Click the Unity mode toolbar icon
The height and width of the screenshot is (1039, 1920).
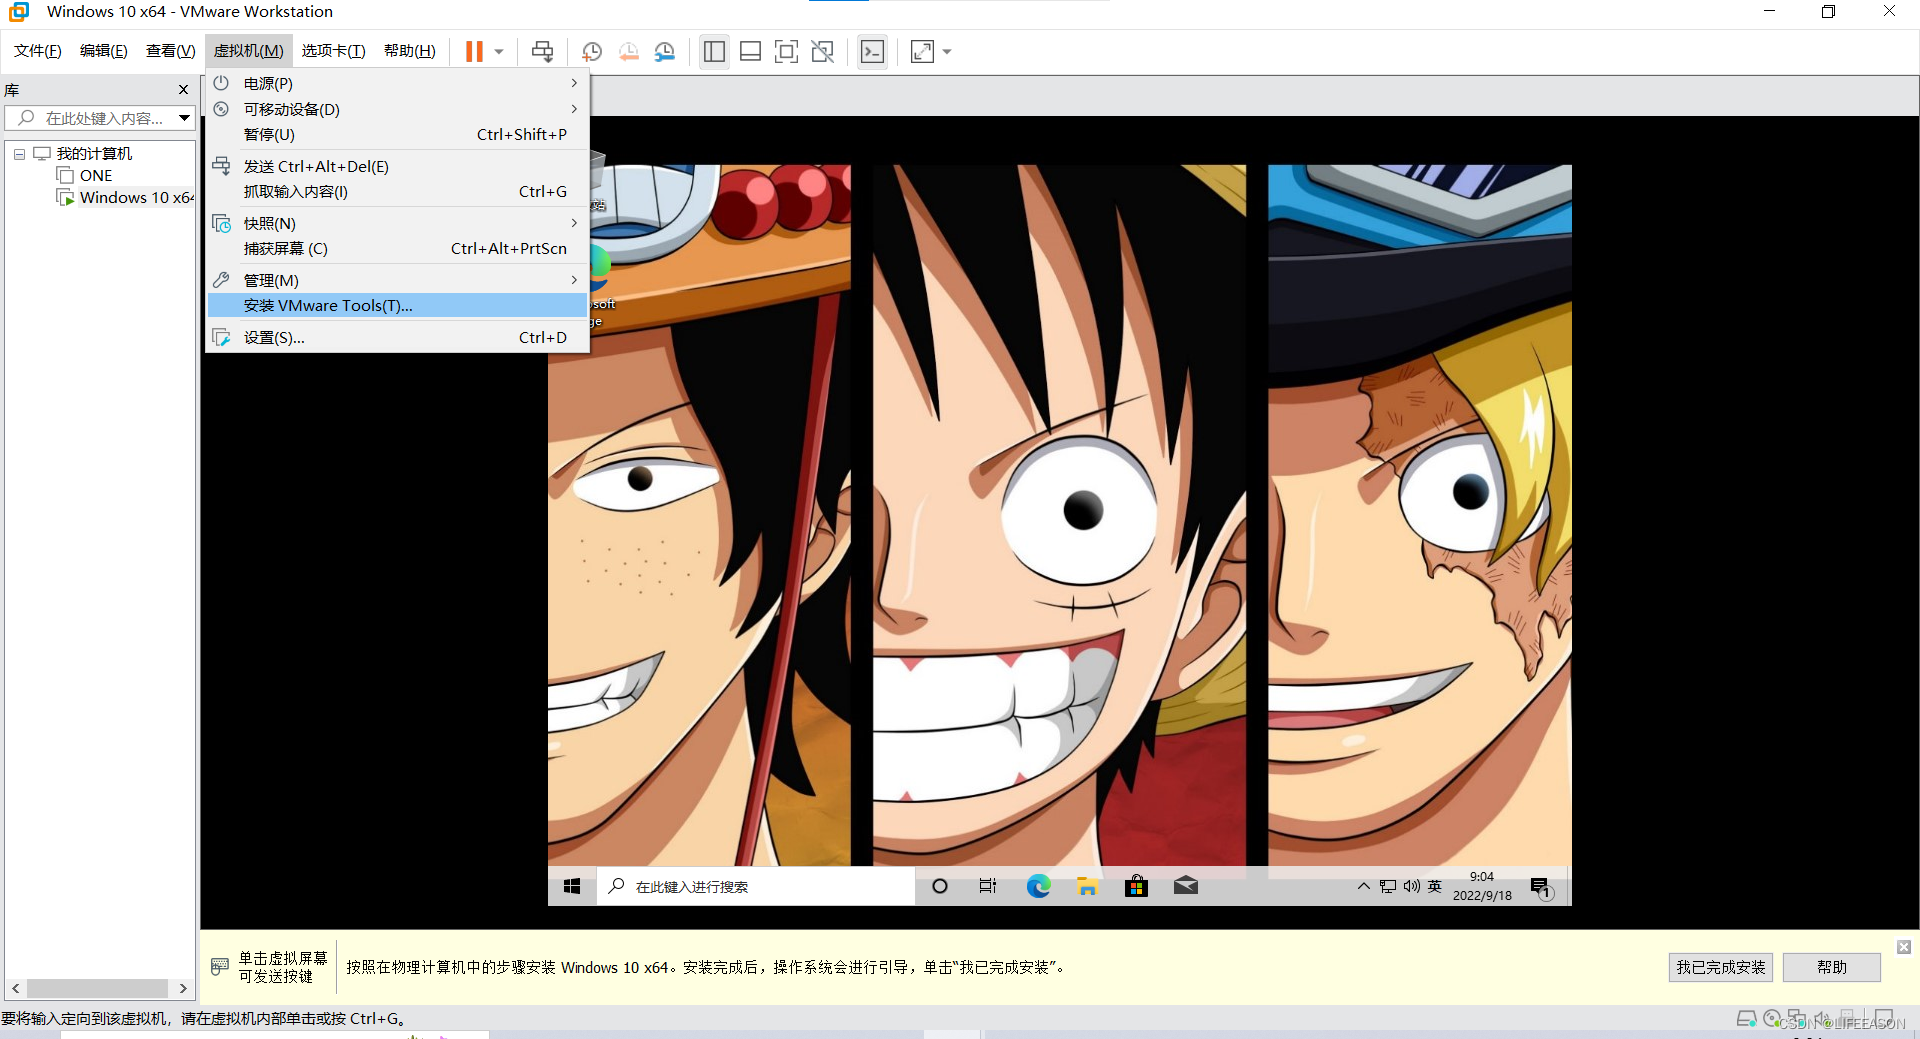tap(822, 51)
